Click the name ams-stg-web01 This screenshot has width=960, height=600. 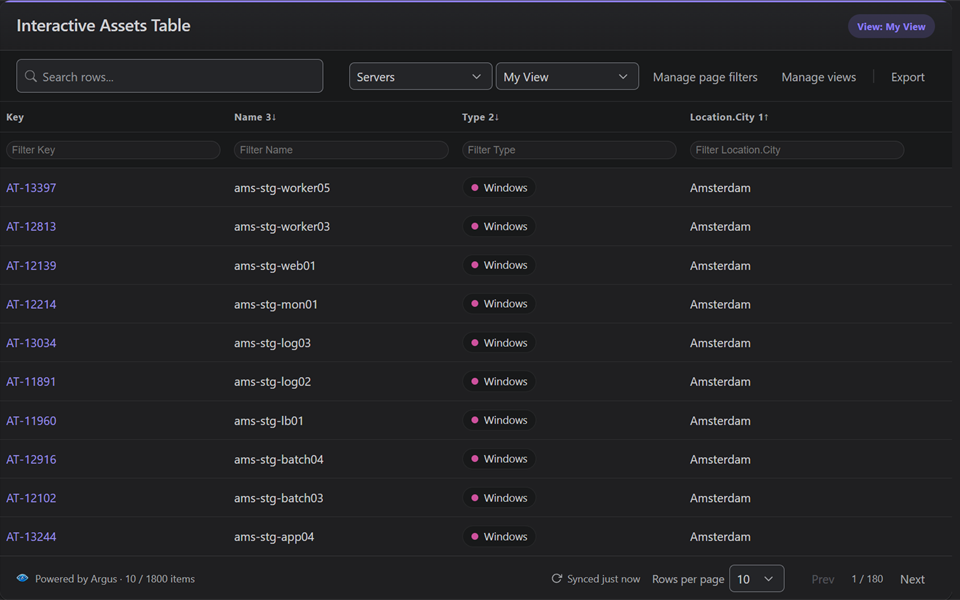point(275,266)
